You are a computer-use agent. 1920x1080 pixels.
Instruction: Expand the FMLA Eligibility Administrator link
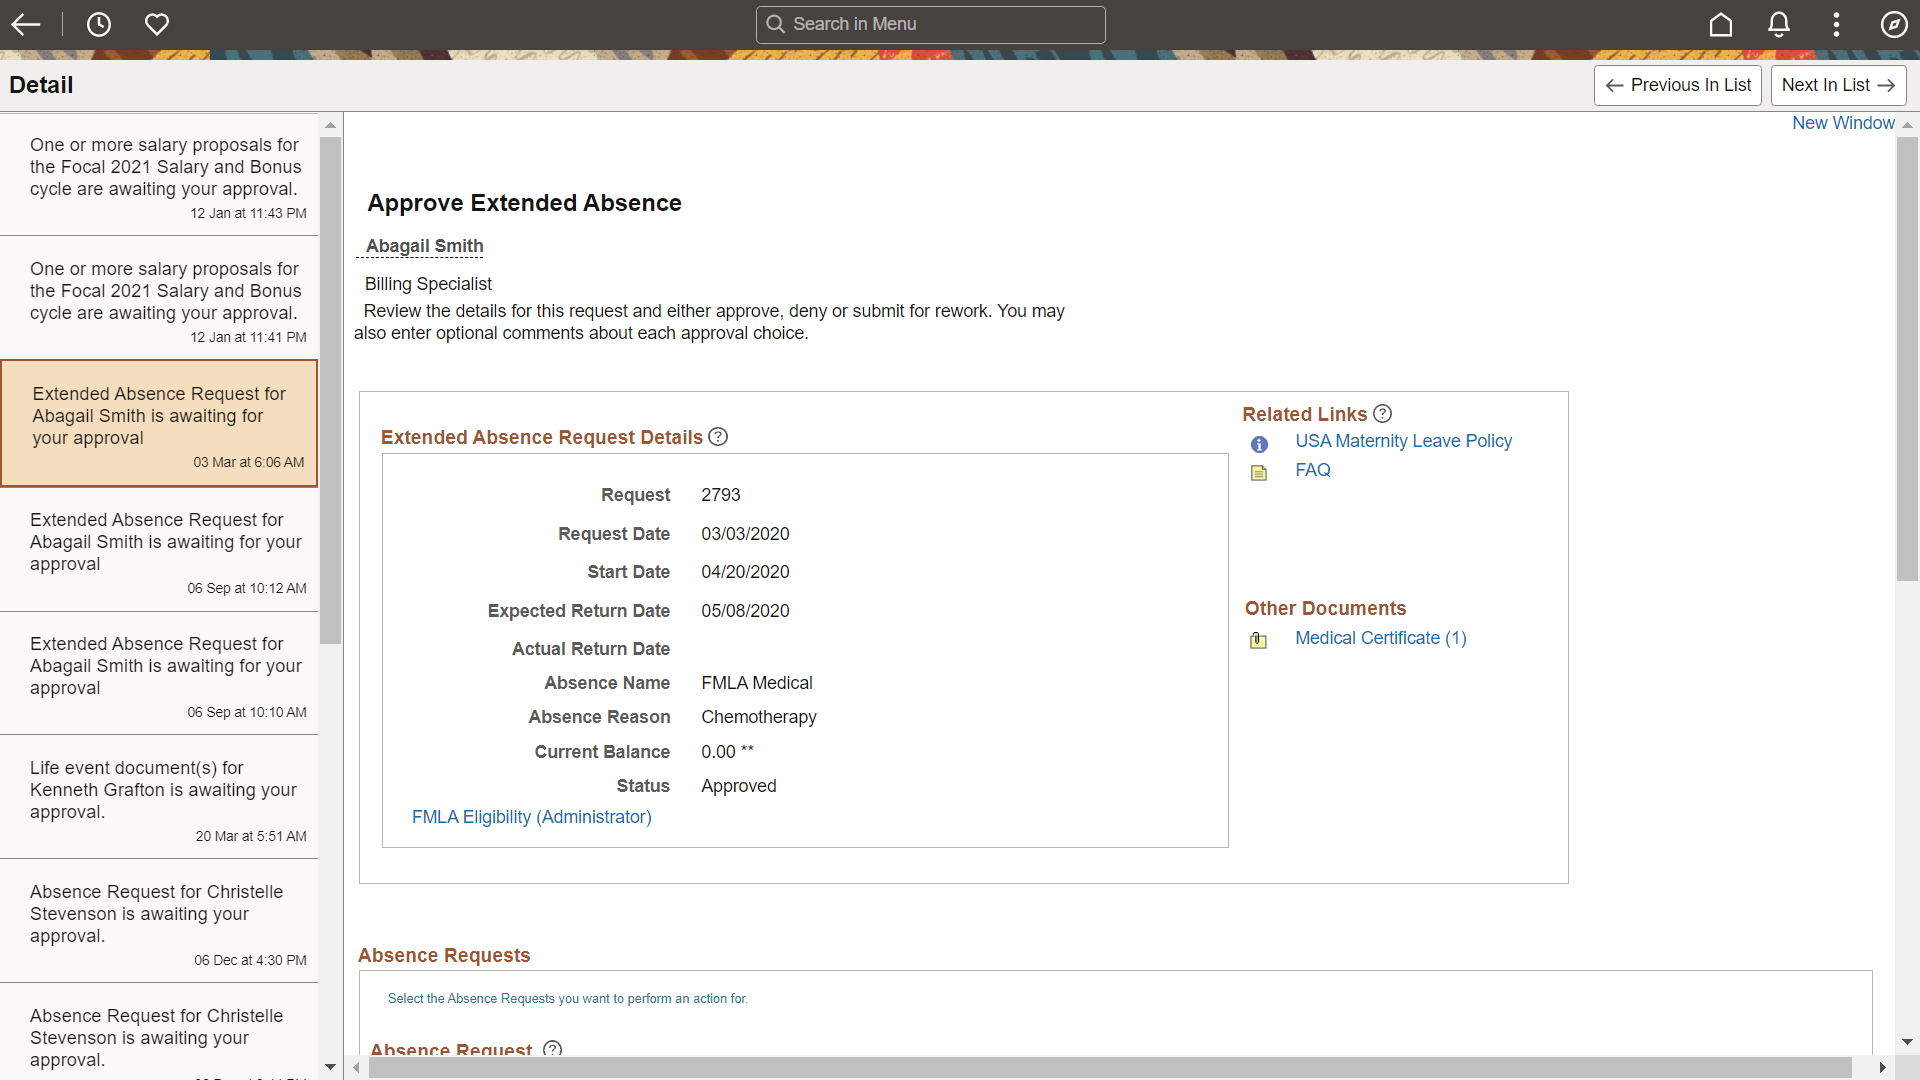tap(531, 816)
